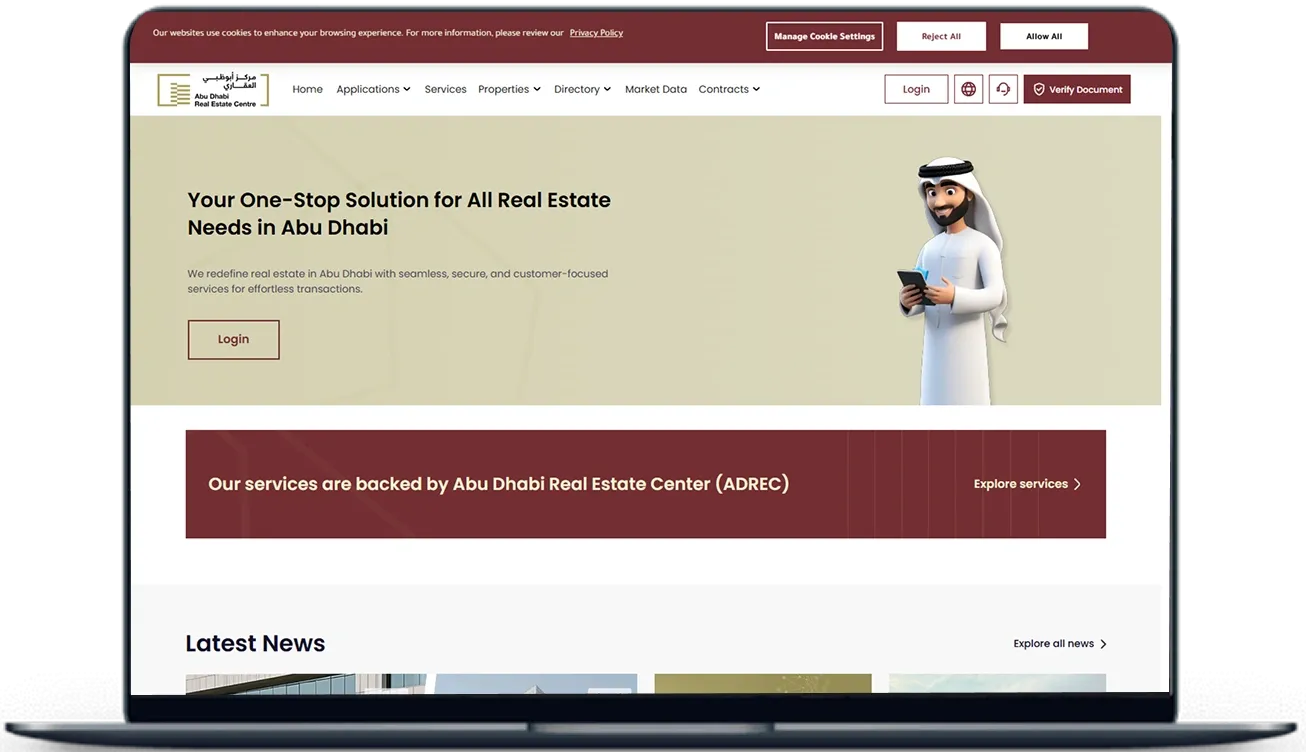Follow the Explore services link
This screenshot has height=752, width=1306.
point(1027,484)
